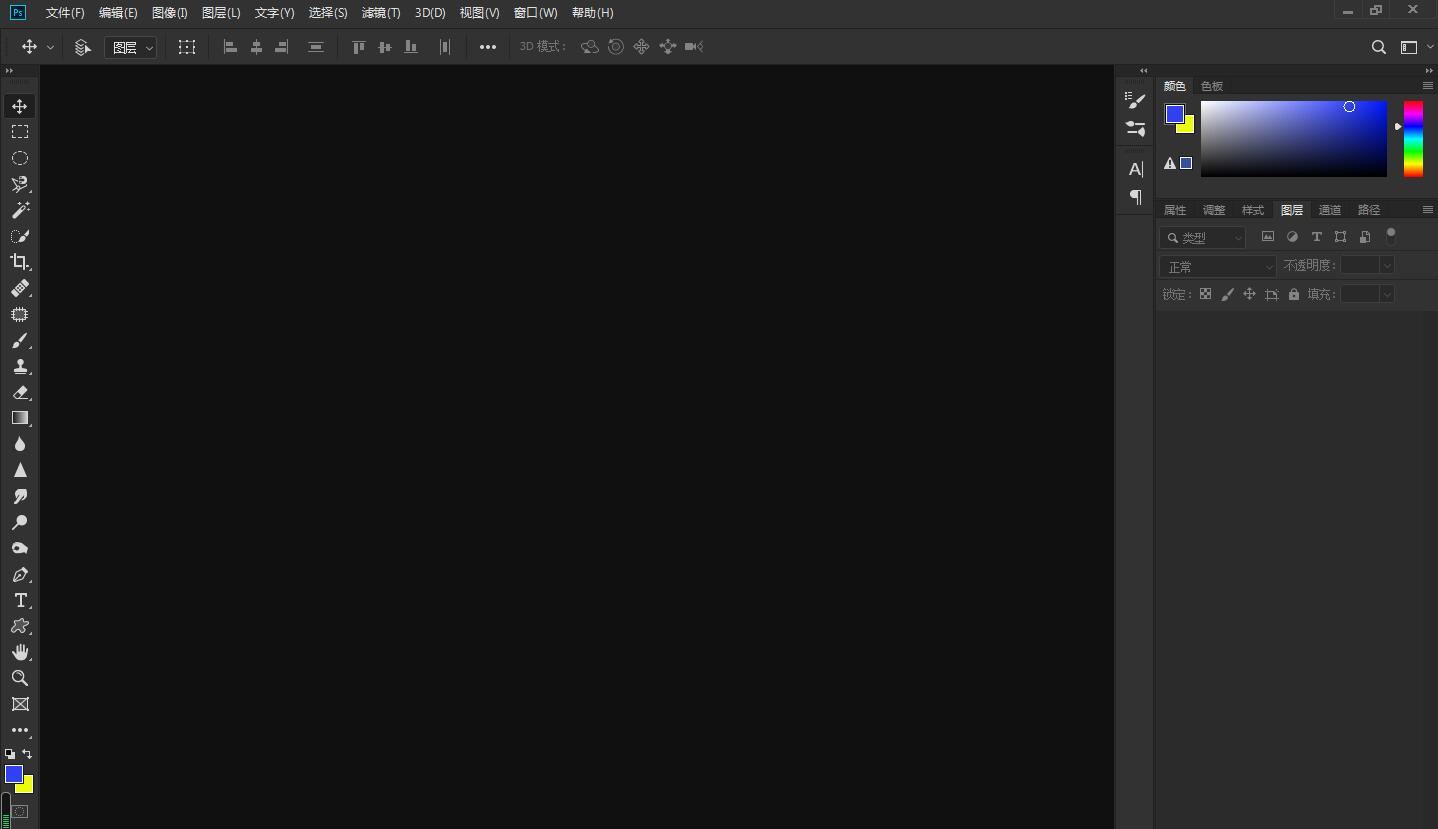Select the Brush tool in the toolbox
This screenshot has height=829, width=1438.
(19, 340)
